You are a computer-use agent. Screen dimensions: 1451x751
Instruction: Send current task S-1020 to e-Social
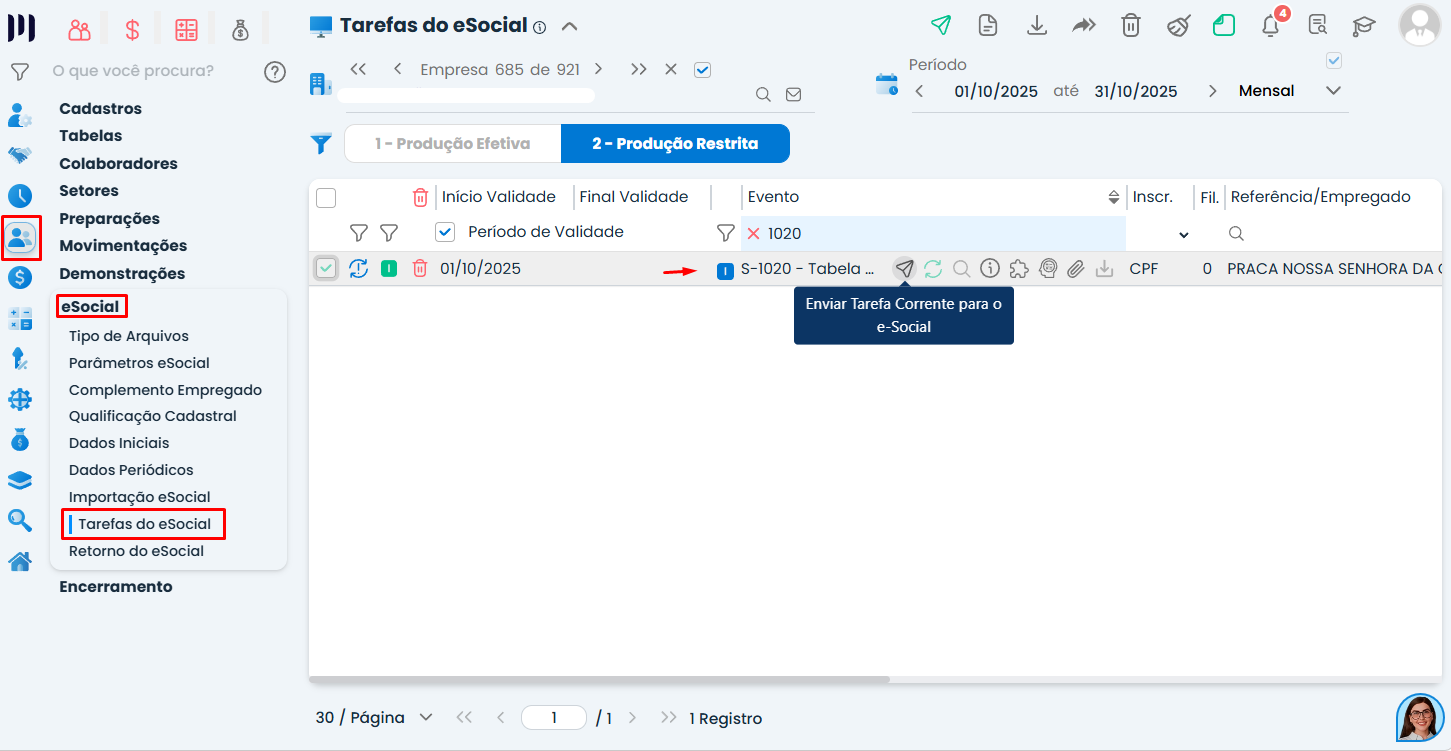(x=904, y=268)
